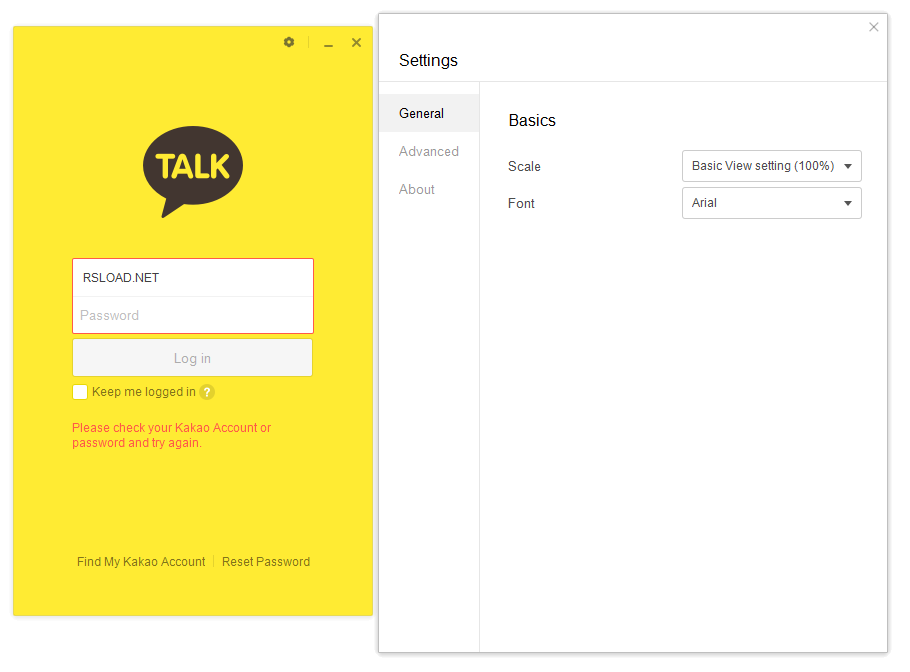
Task: Open the Reset Password link
Action: 266,562
